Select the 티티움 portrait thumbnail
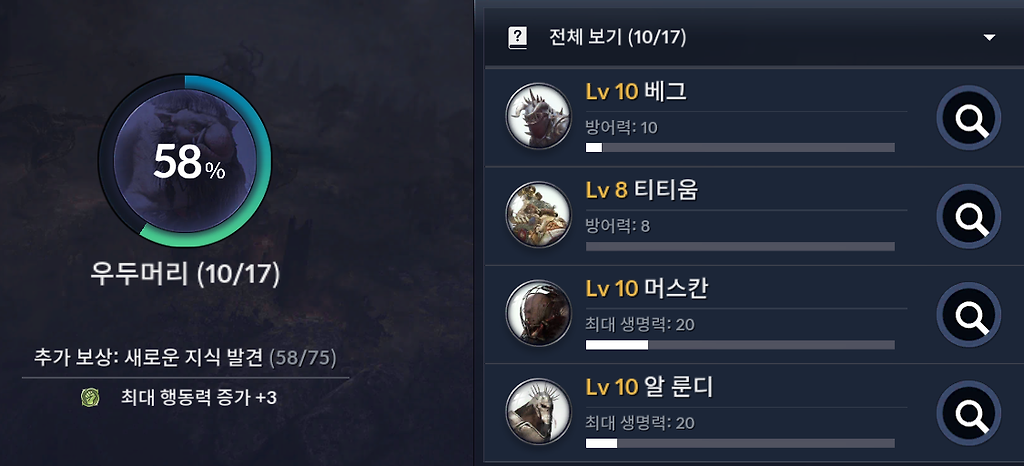 [539, 214]
